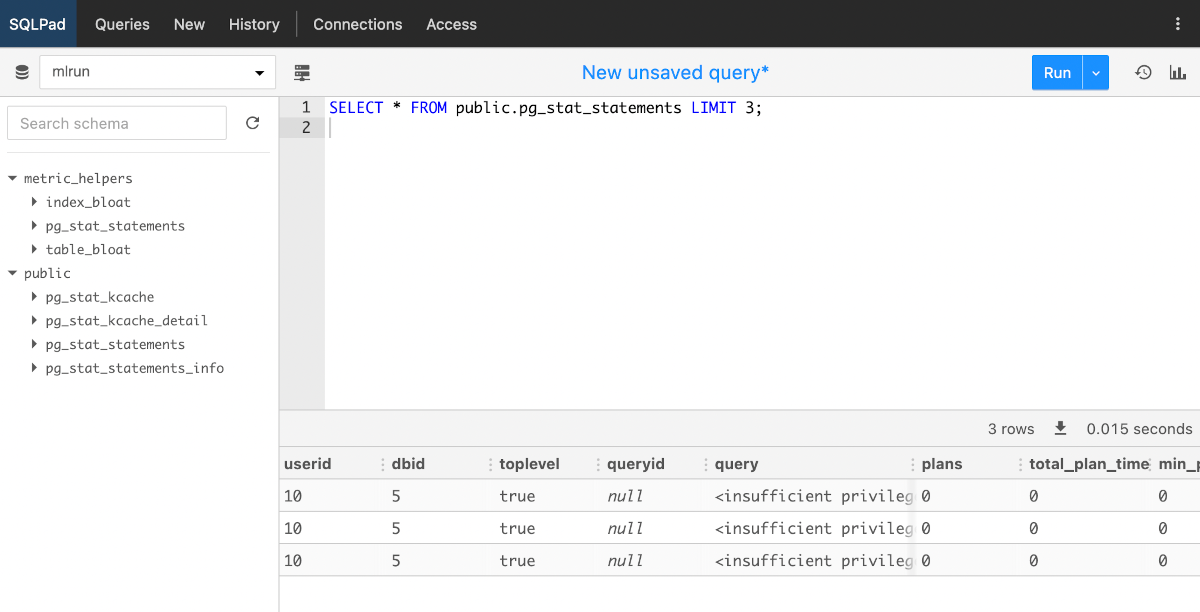Open the History menu
Viewport: 1200px width, 612px height.
[253, 24]
